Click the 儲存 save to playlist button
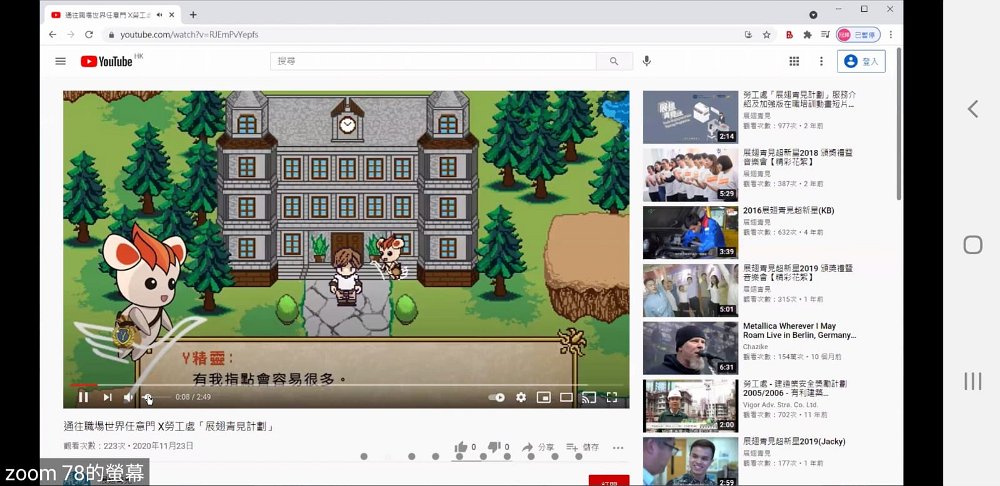Screen dimensions: 1000x486 582,448
